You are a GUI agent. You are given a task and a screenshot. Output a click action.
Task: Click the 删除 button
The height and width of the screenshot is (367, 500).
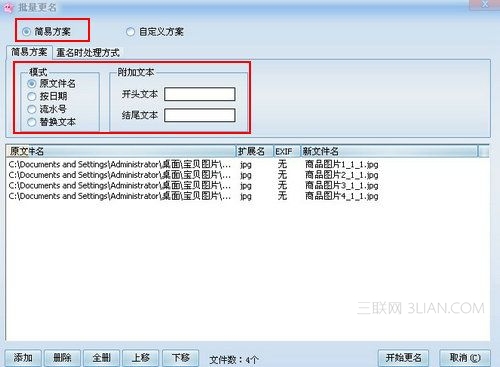pyautogui.click(x=62, y=358)
